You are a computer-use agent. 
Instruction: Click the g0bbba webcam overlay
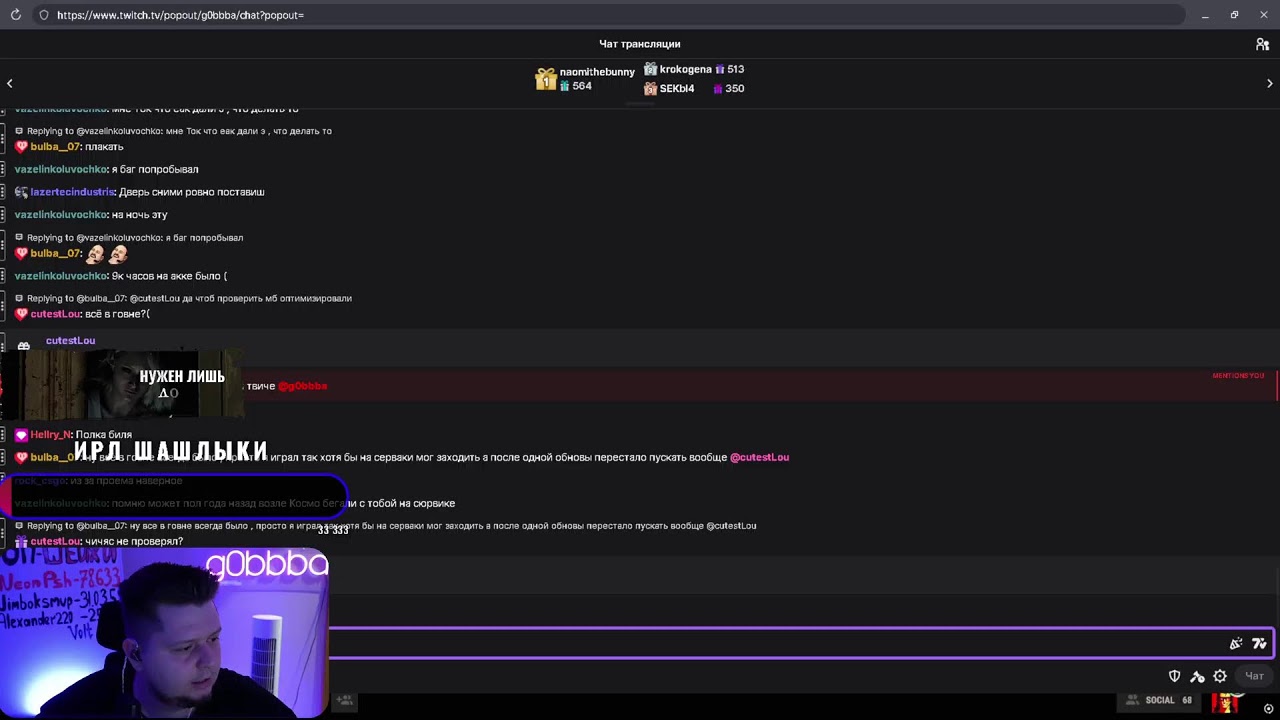(165, 632)
